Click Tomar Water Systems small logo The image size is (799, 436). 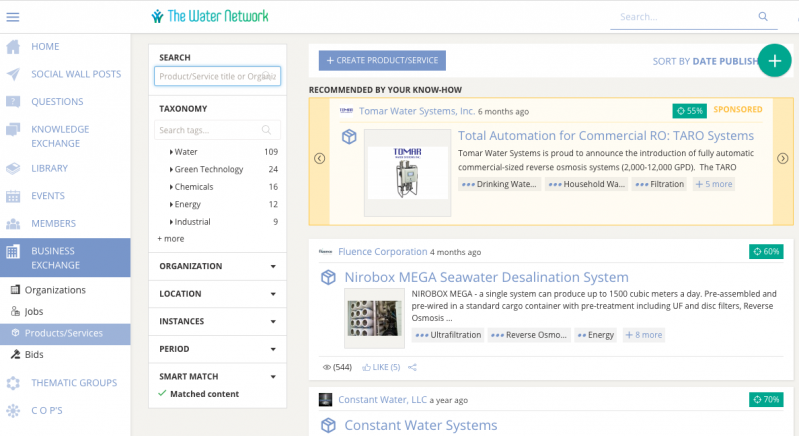click(x=347, y=111)
